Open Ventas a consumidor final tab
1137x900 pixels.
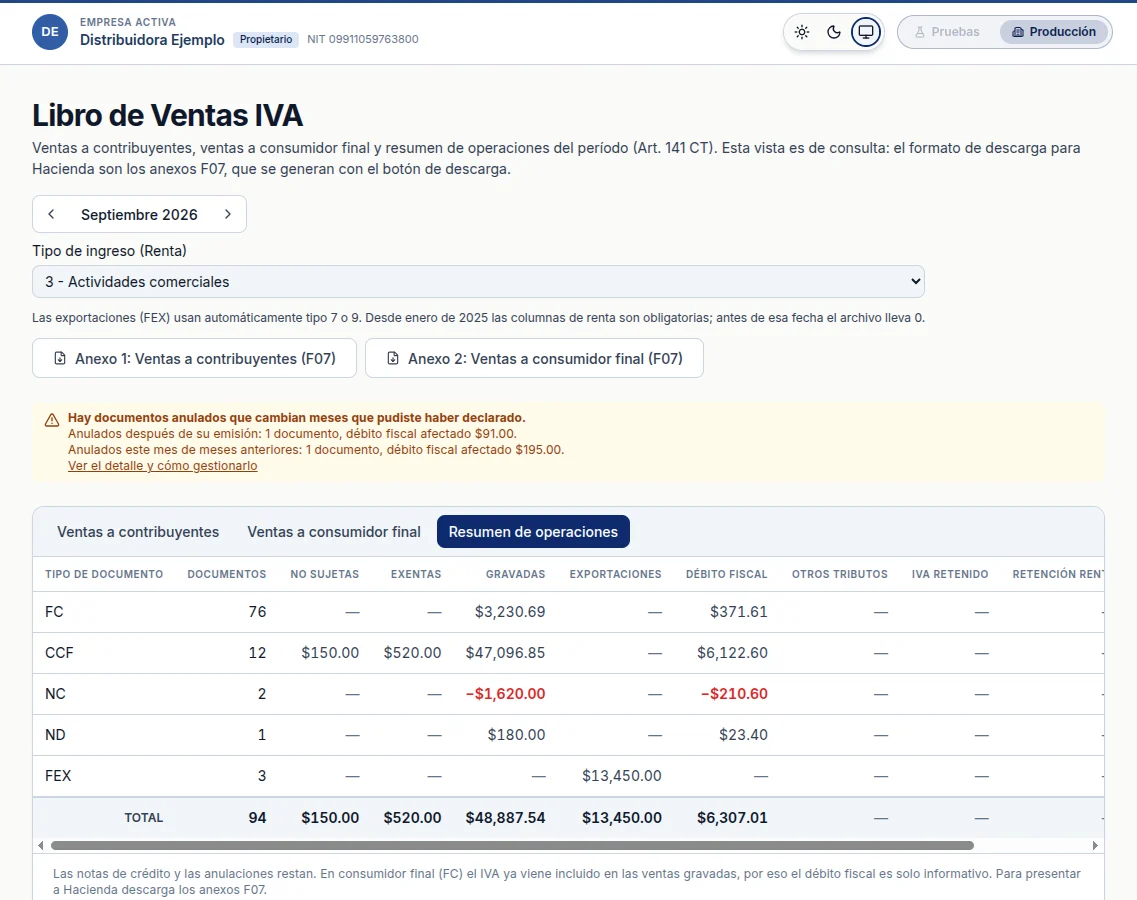click(x=334, y=532)
